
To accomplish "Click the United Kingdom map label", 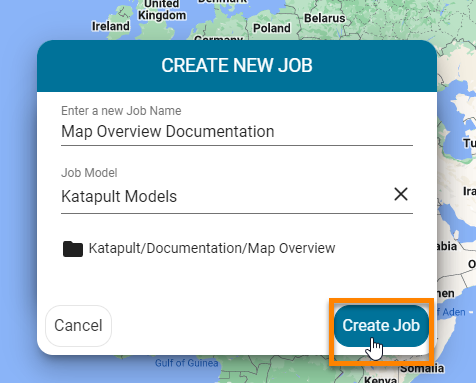I will (162, 10).
